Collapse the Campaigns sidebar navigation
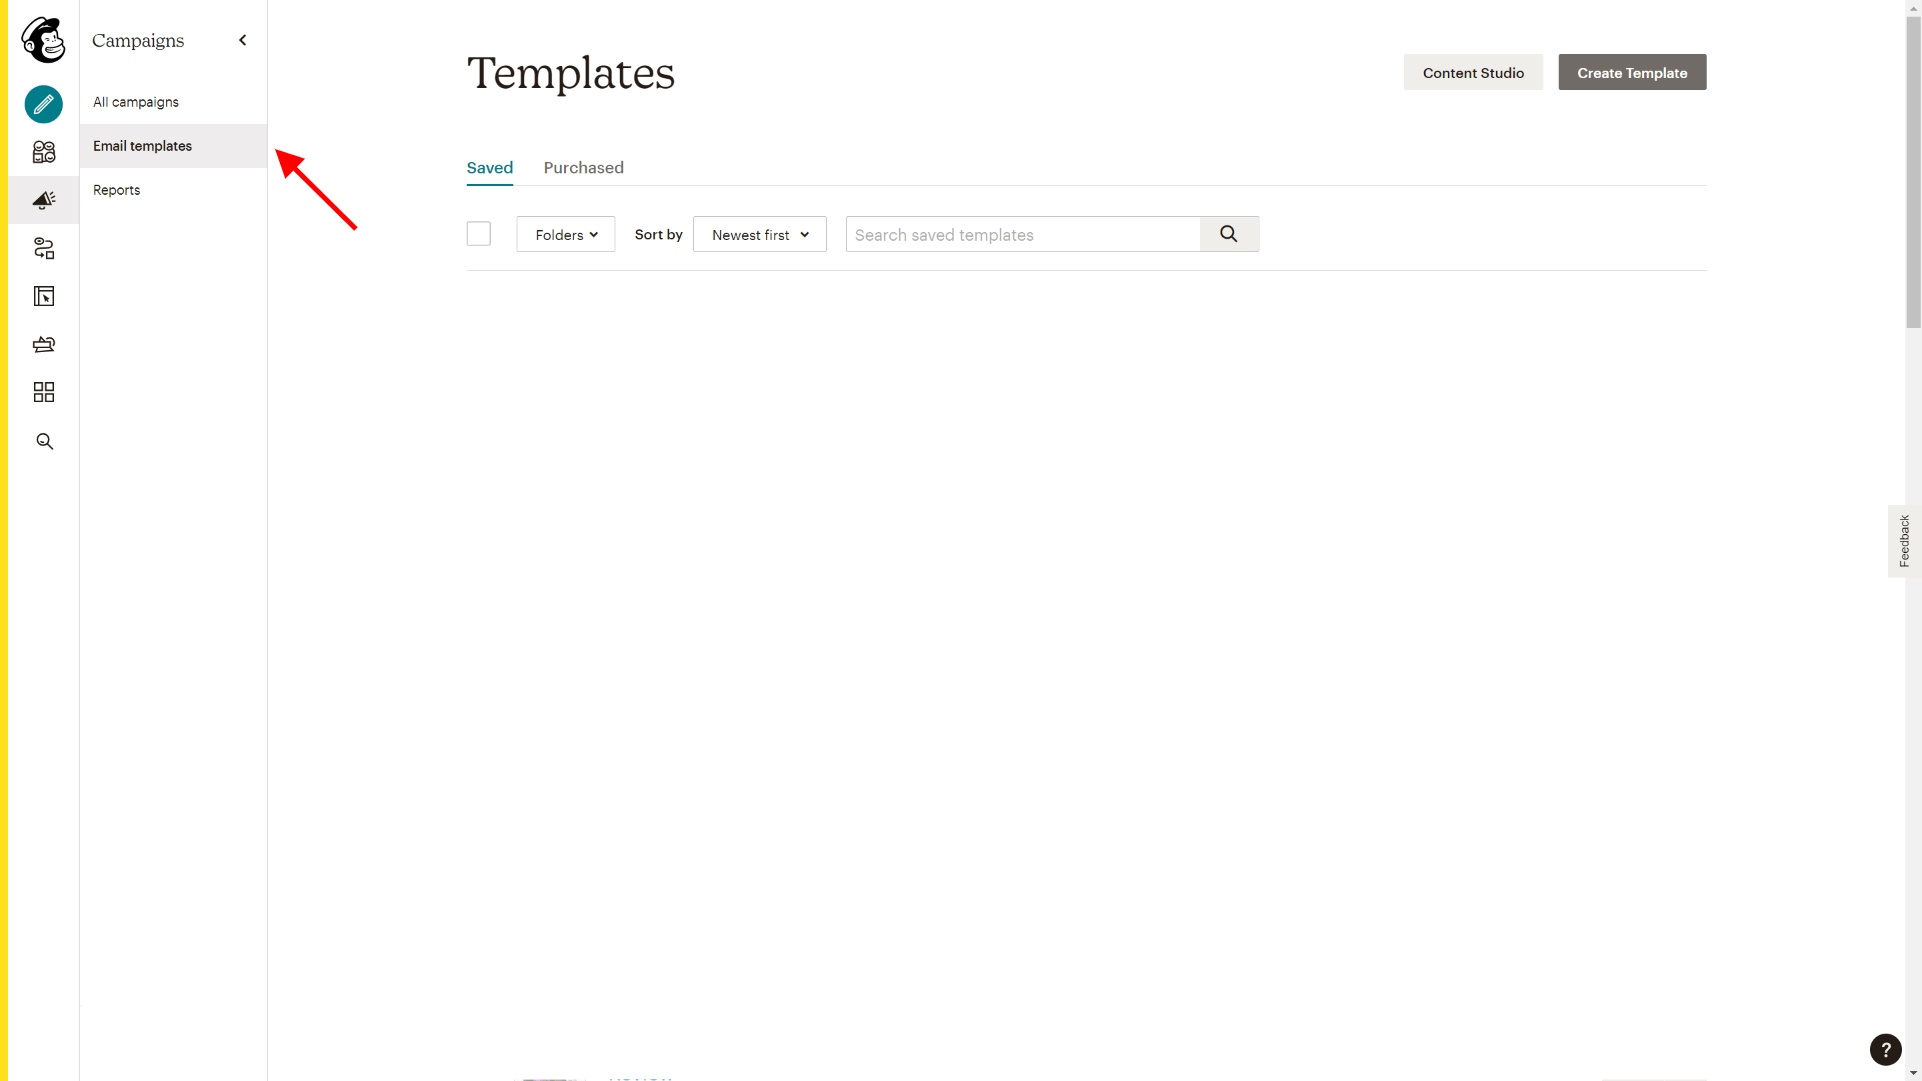Viewport: 1922px width, 1081px height. tap(242, 40)
